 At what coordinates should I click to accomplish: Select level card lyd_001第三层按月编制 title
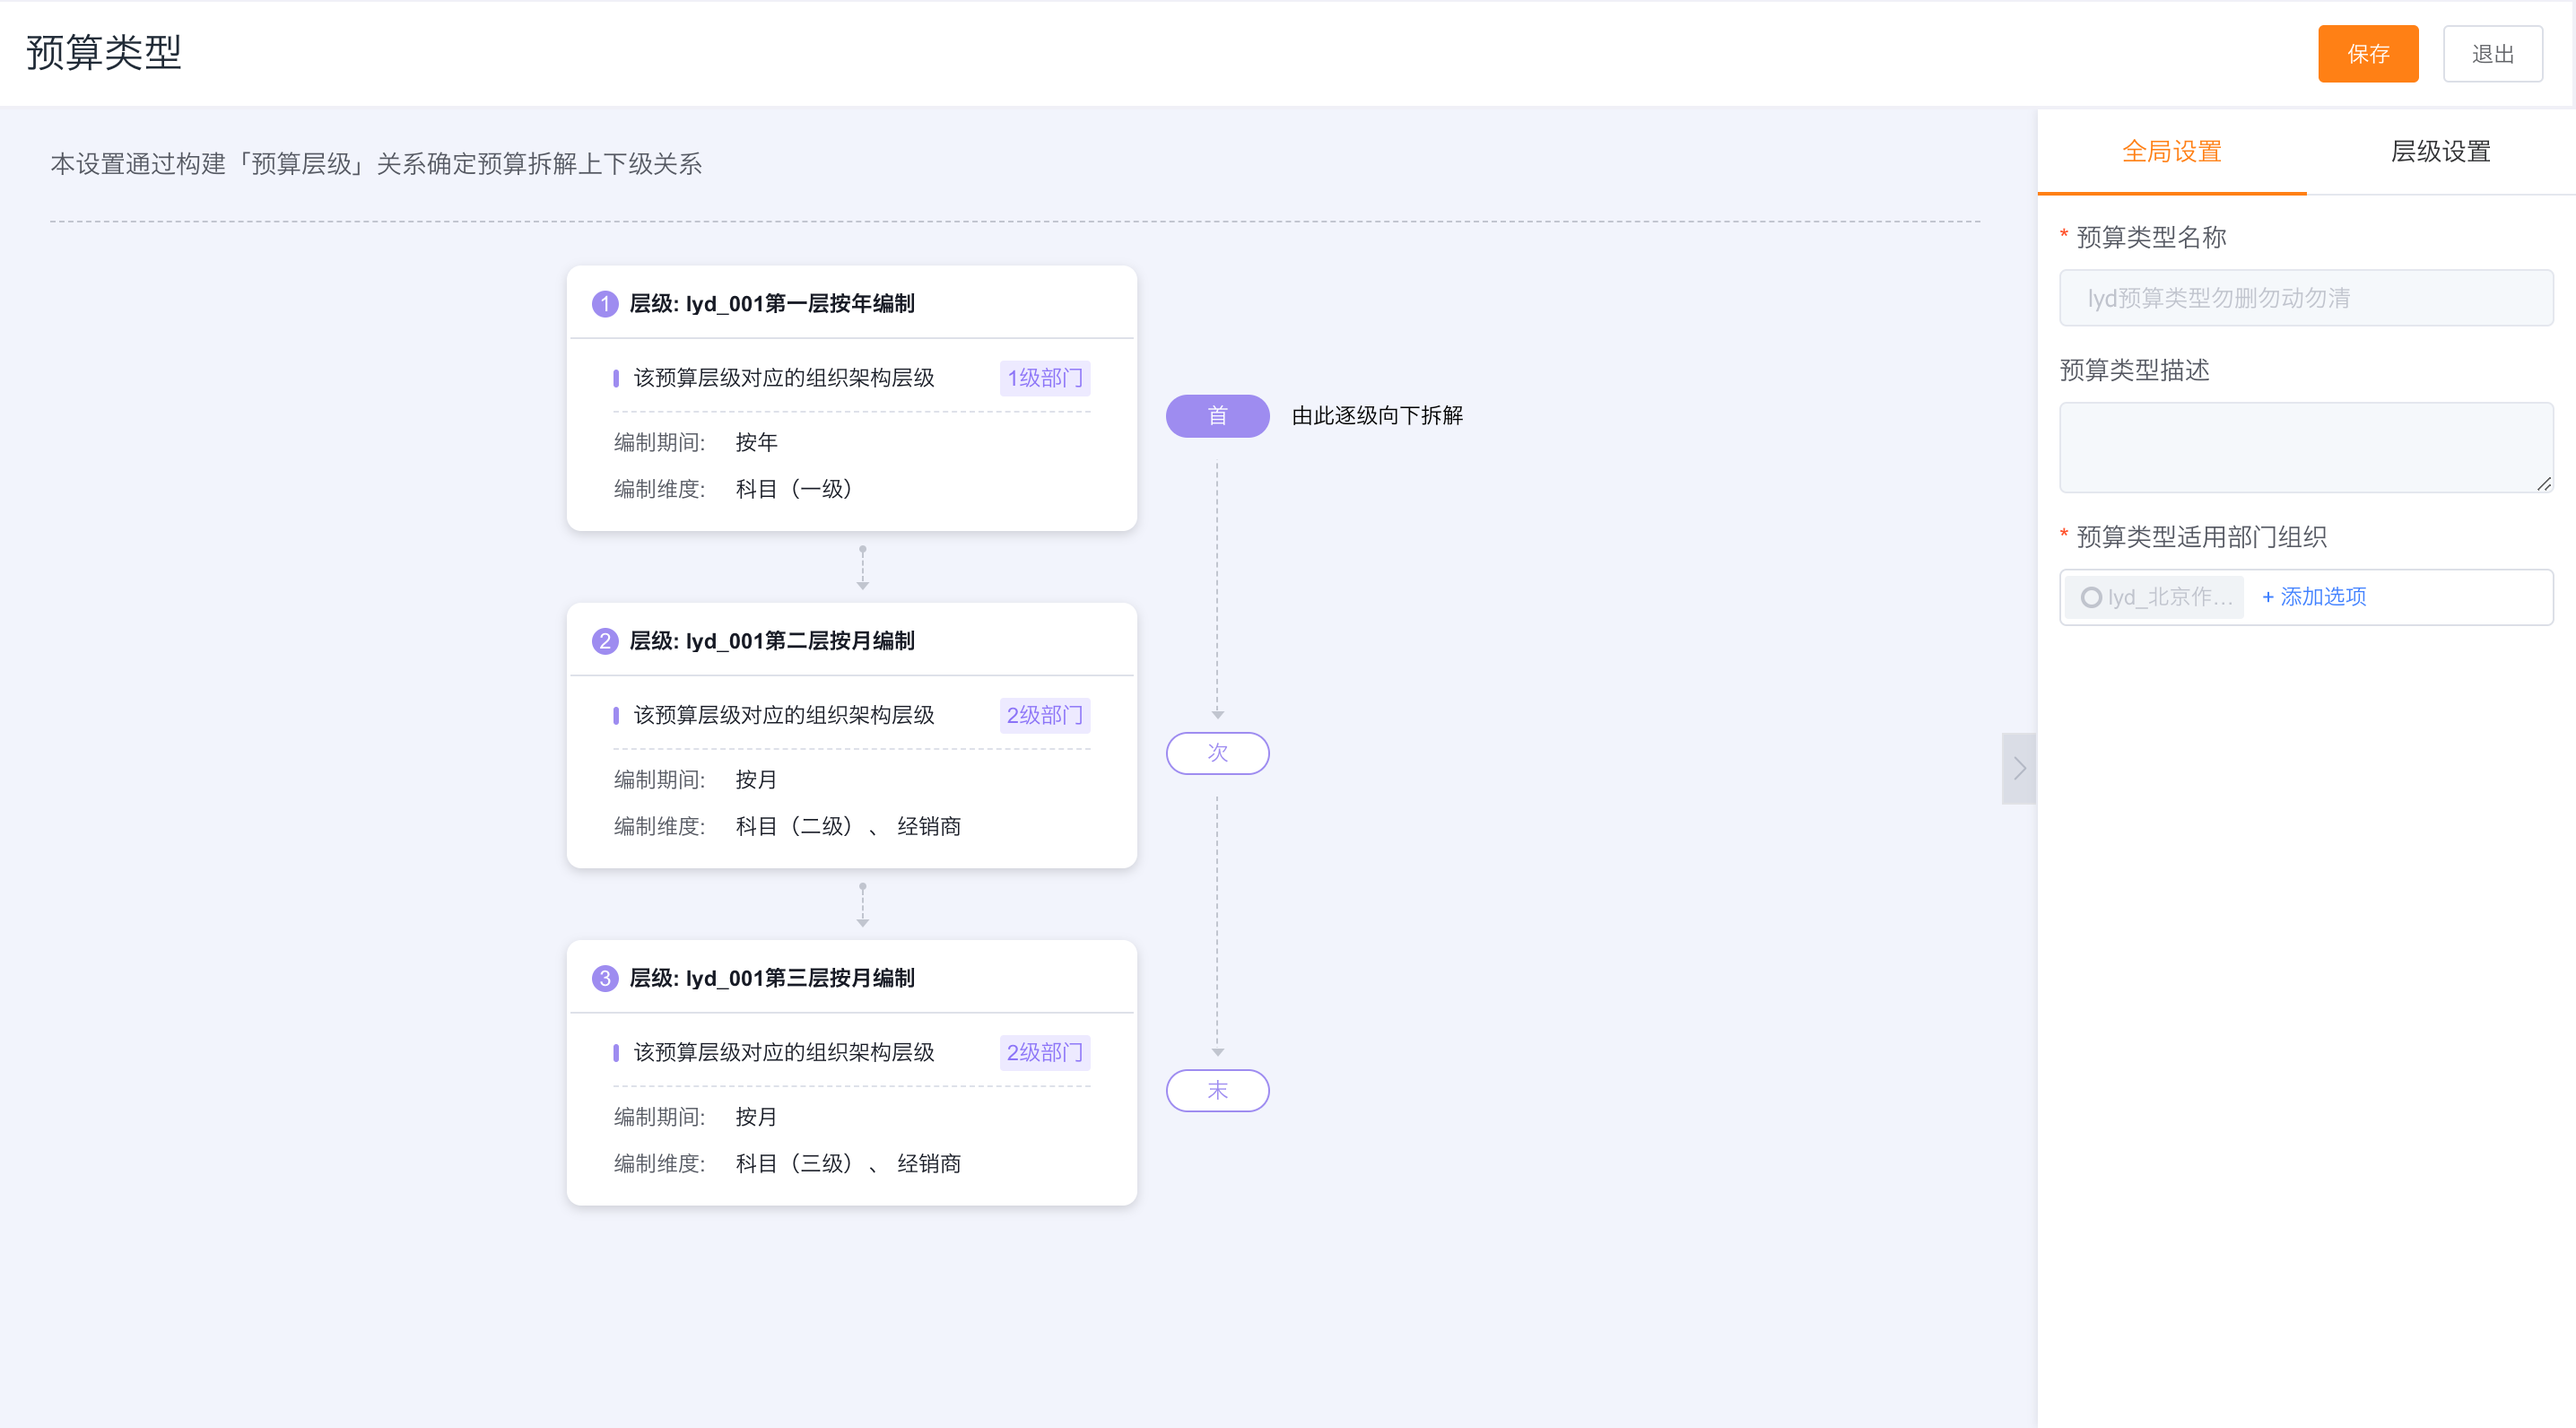[x=771, y=978]
